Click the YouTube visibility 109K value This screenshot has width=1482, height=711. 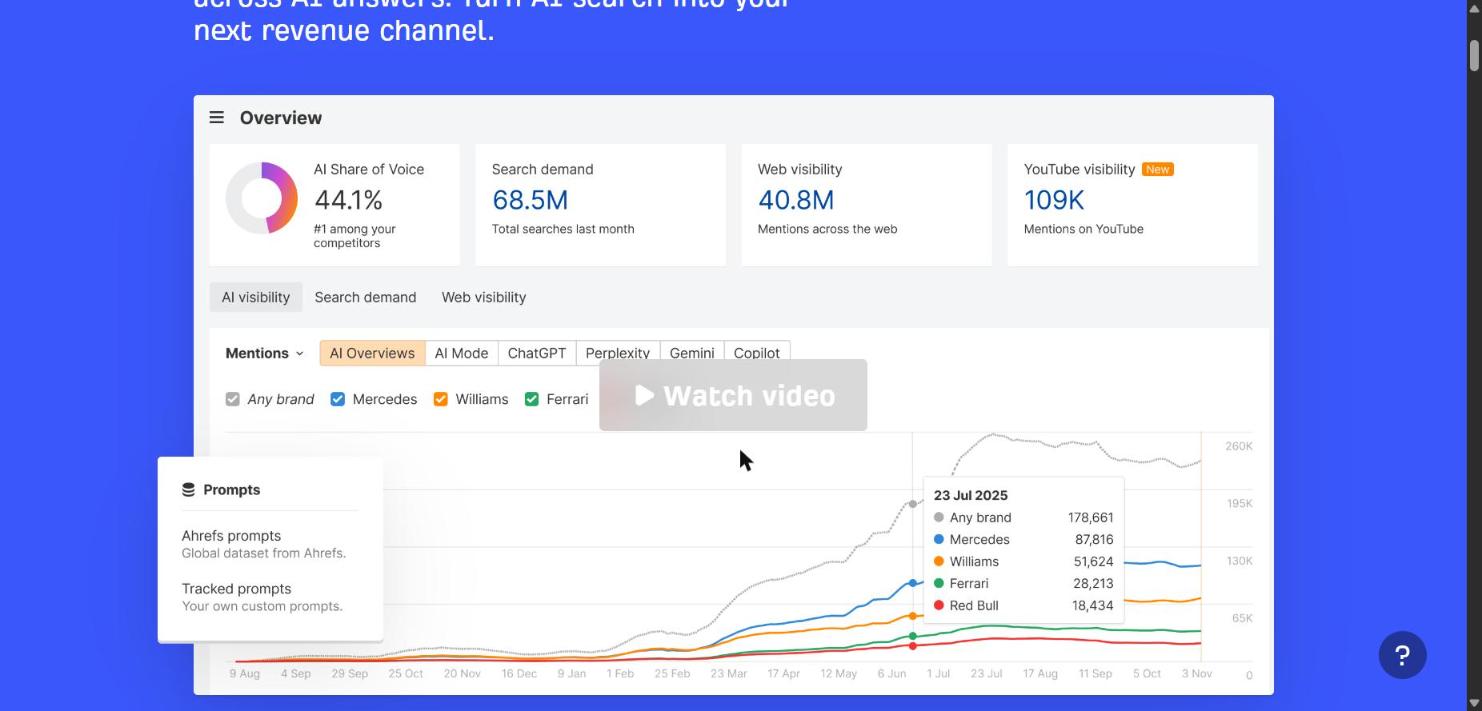pyautogui.click(x=1054, y=200)
